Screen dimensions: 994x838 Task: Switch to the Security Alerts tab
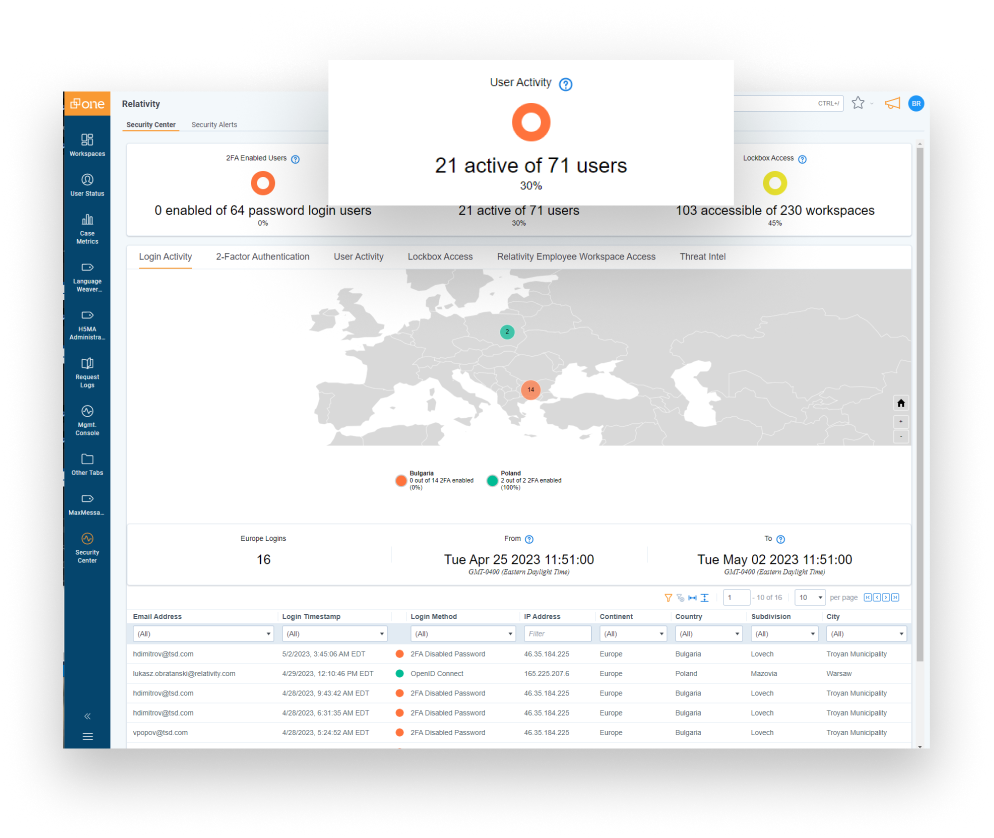point(214,125)
